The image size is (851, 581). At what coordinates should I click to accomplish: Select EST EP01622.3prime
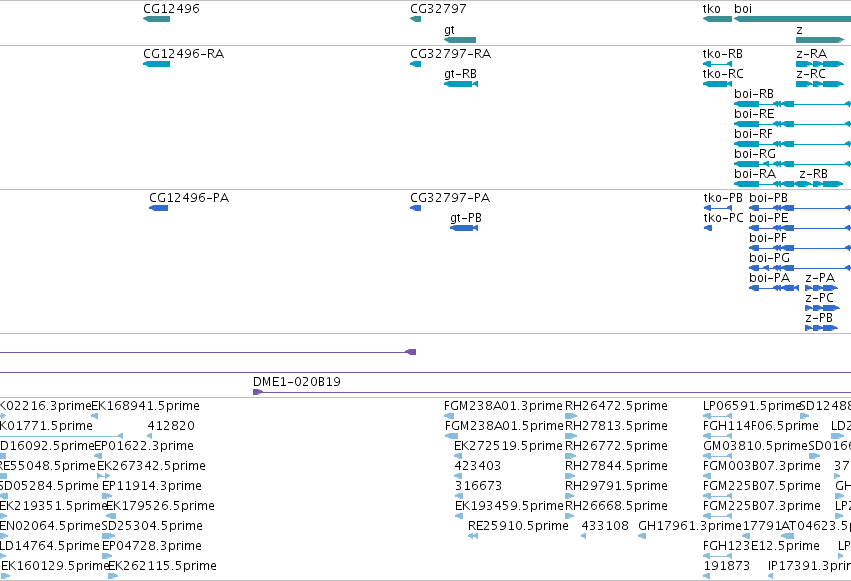click(x=98, y=457)
